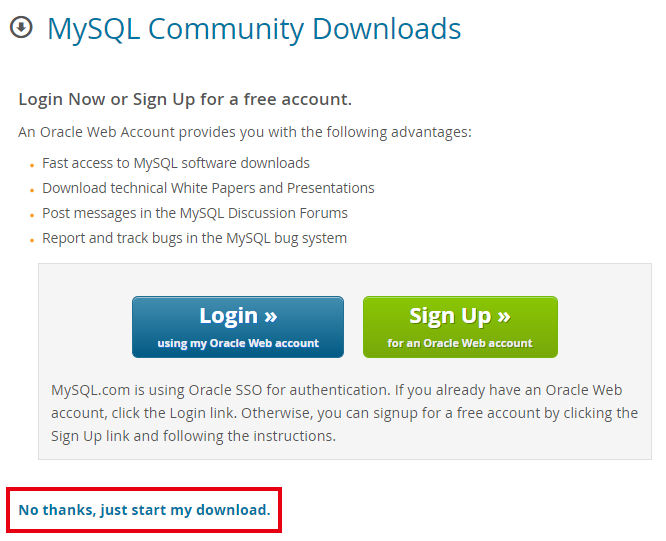Click "using my Oracle Web account" subtitle text
Viewport: 666px width, 541px height.
[x=238, y=343]
